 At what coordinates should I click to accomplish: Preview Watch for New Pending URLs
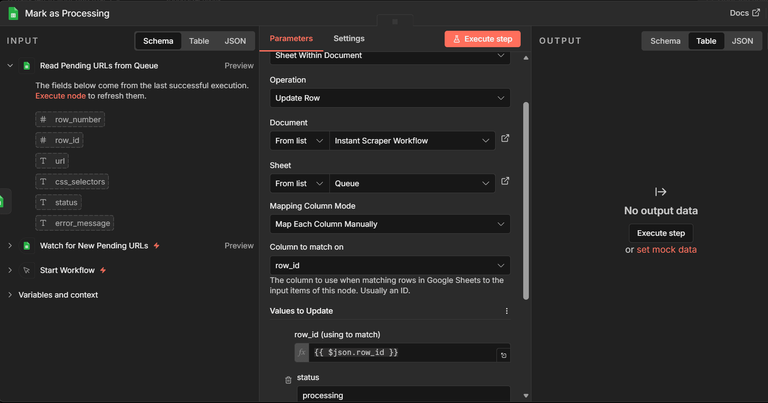239,246
